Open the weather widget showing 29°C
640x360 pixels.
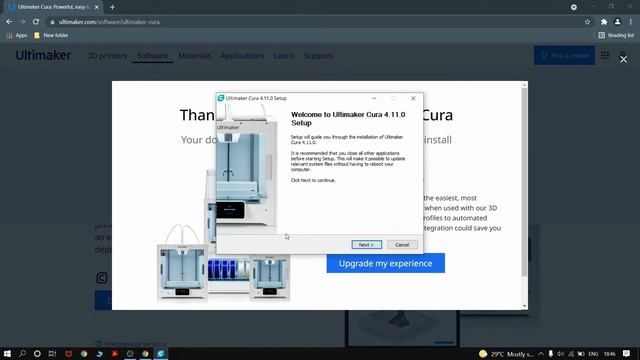(506, 354)
